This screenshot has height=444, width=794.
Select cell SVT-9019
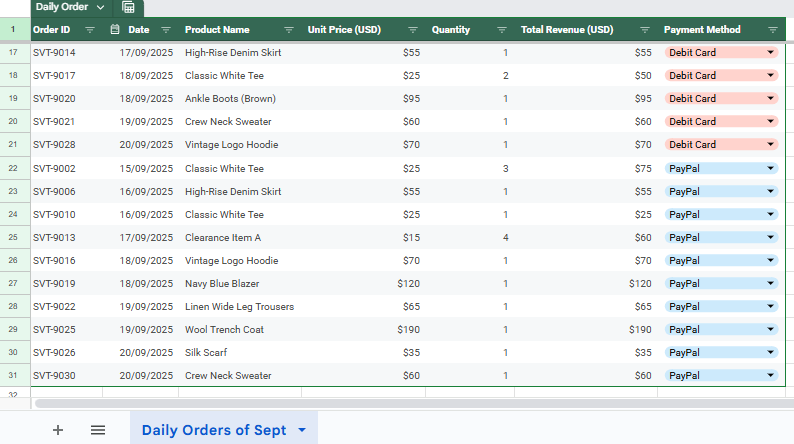click(x=66, y=284)
